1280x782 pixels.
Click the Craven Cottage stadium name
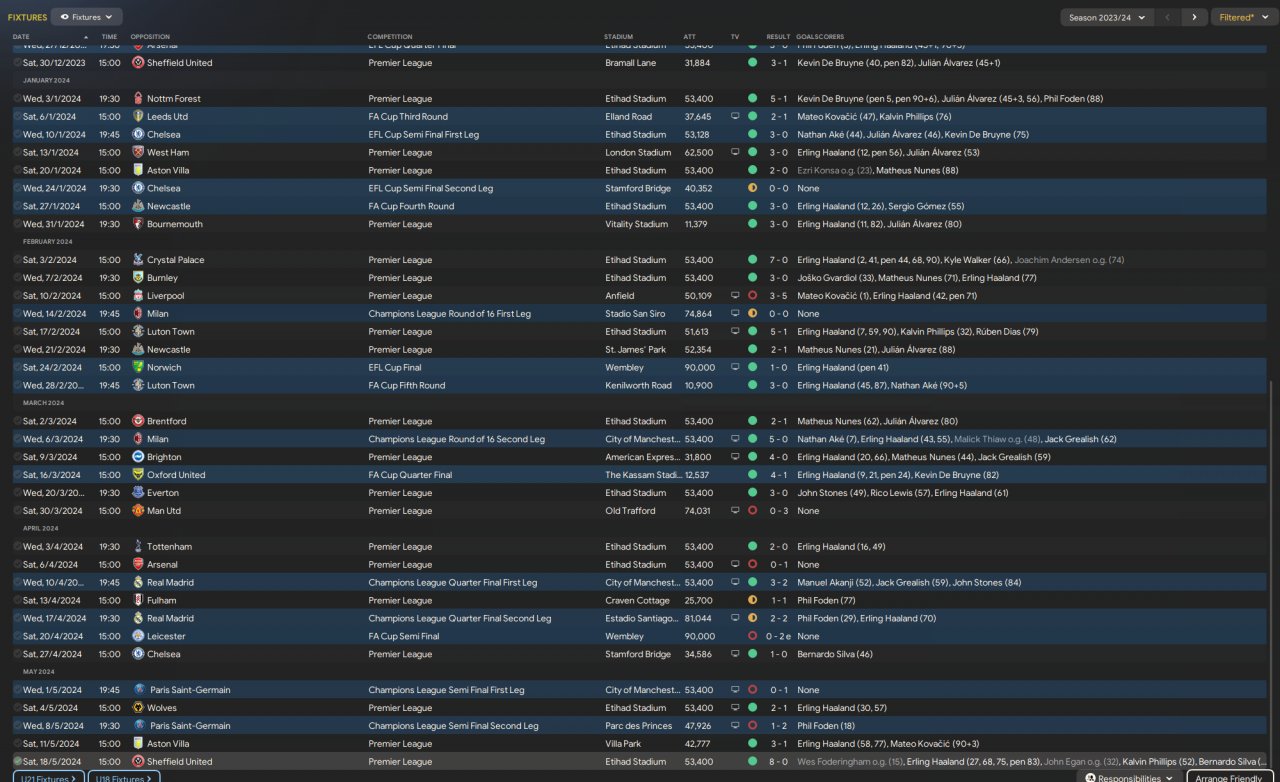click(x=635, y=601)
